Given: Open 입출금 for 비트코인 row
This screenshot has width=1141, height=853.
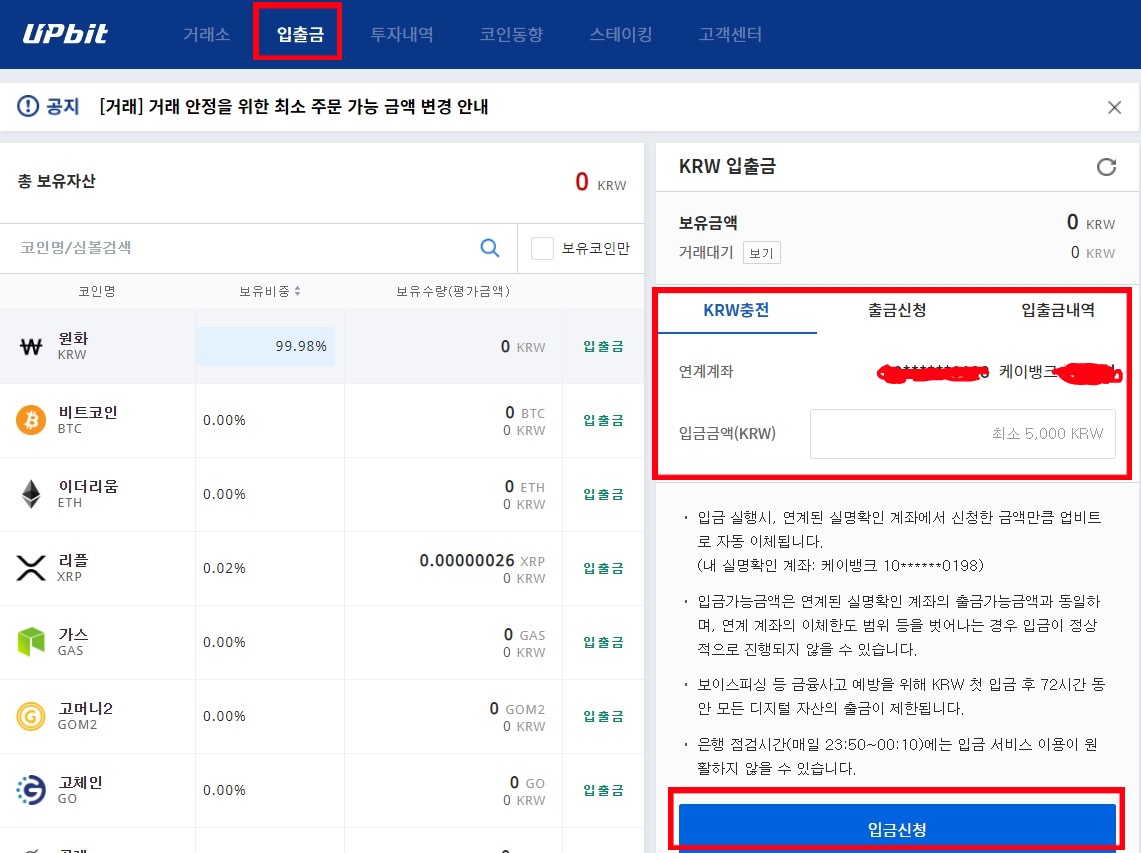Looking at the screenshot, I should point(603,420).
